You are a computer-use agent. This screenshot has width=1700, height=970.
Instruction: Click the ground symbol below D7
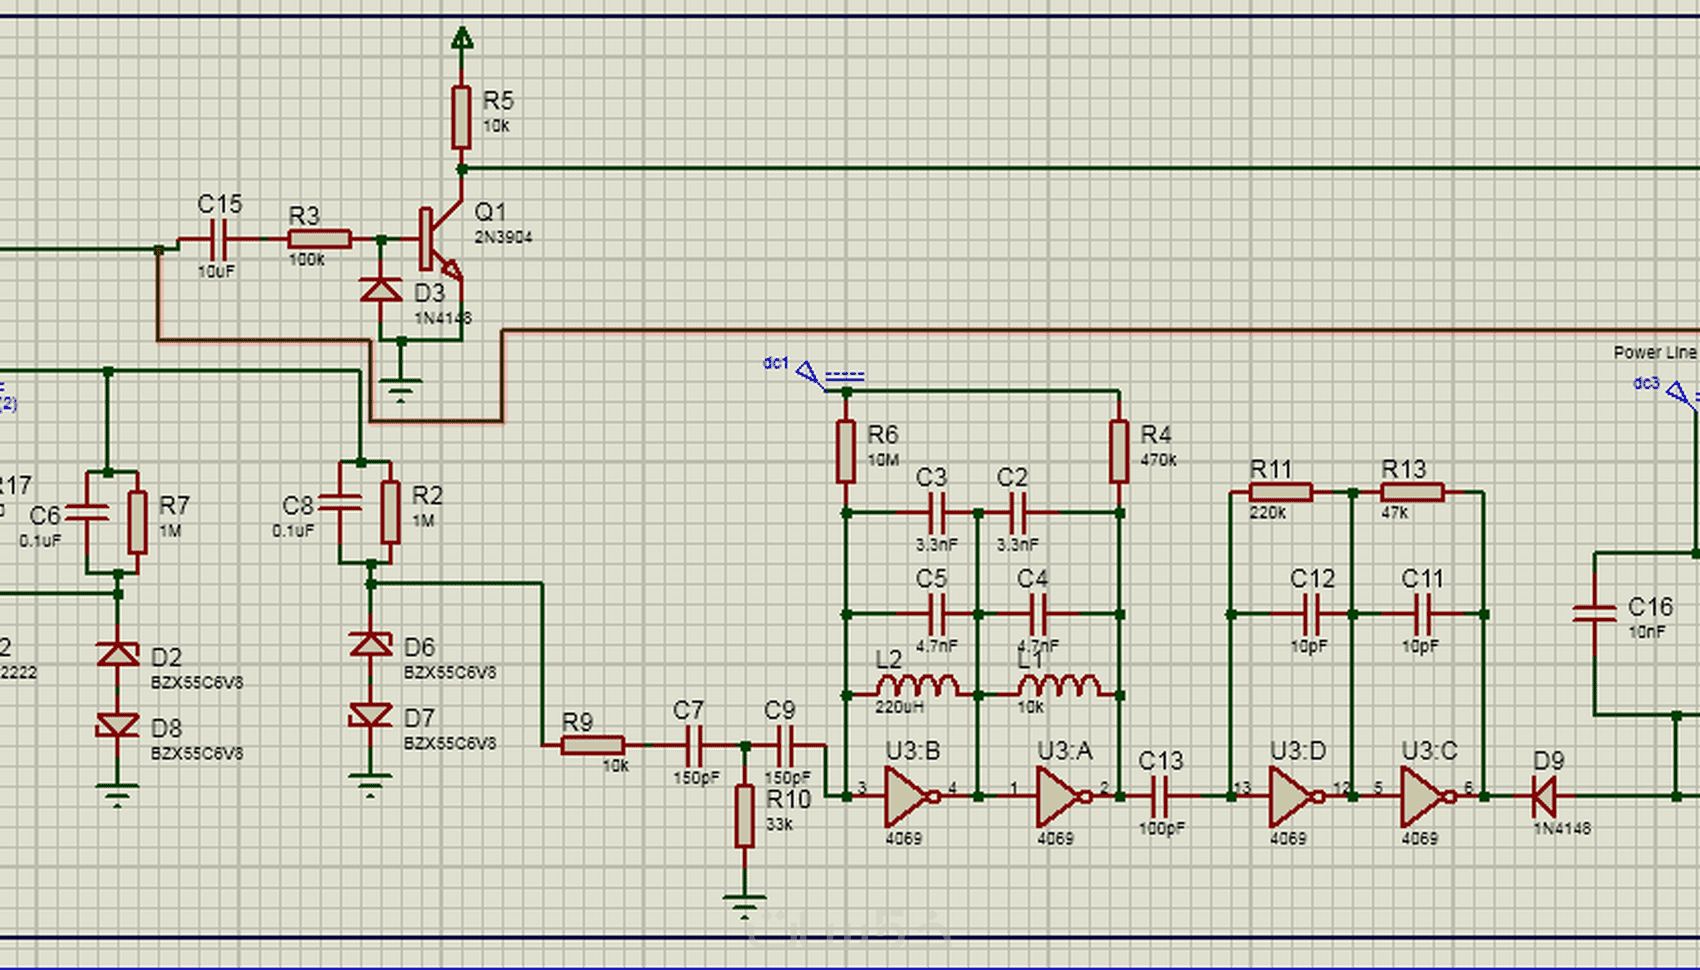click(371, 784)
